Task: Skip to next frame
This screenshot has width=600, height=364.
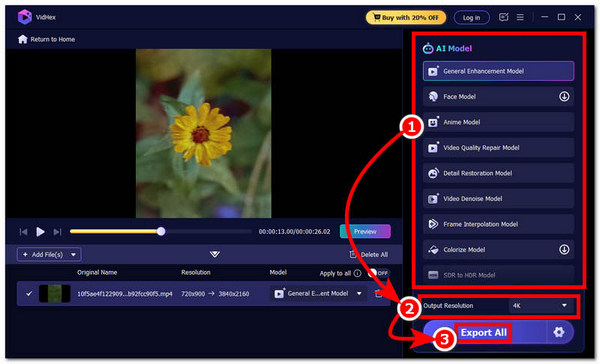Action: 57,232
